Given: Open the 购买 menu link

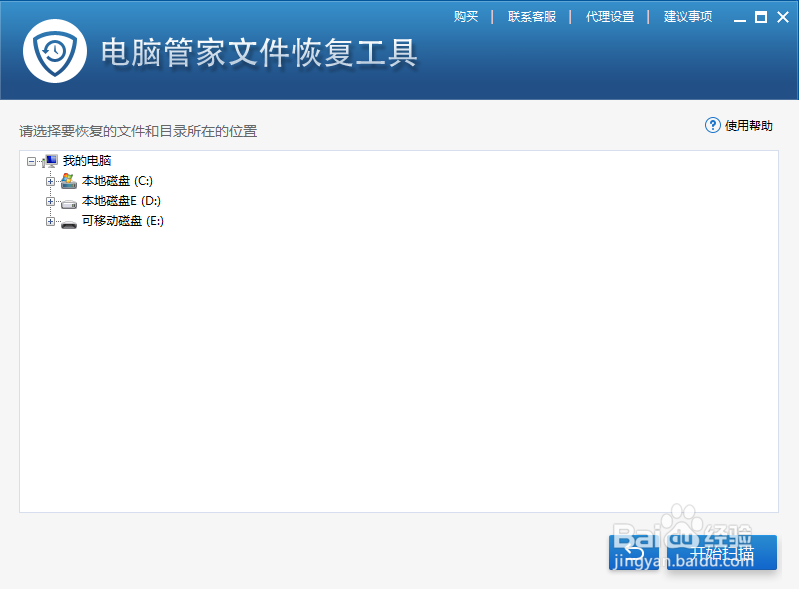Looking at the screenshot, I should click(x=466, y=17).
